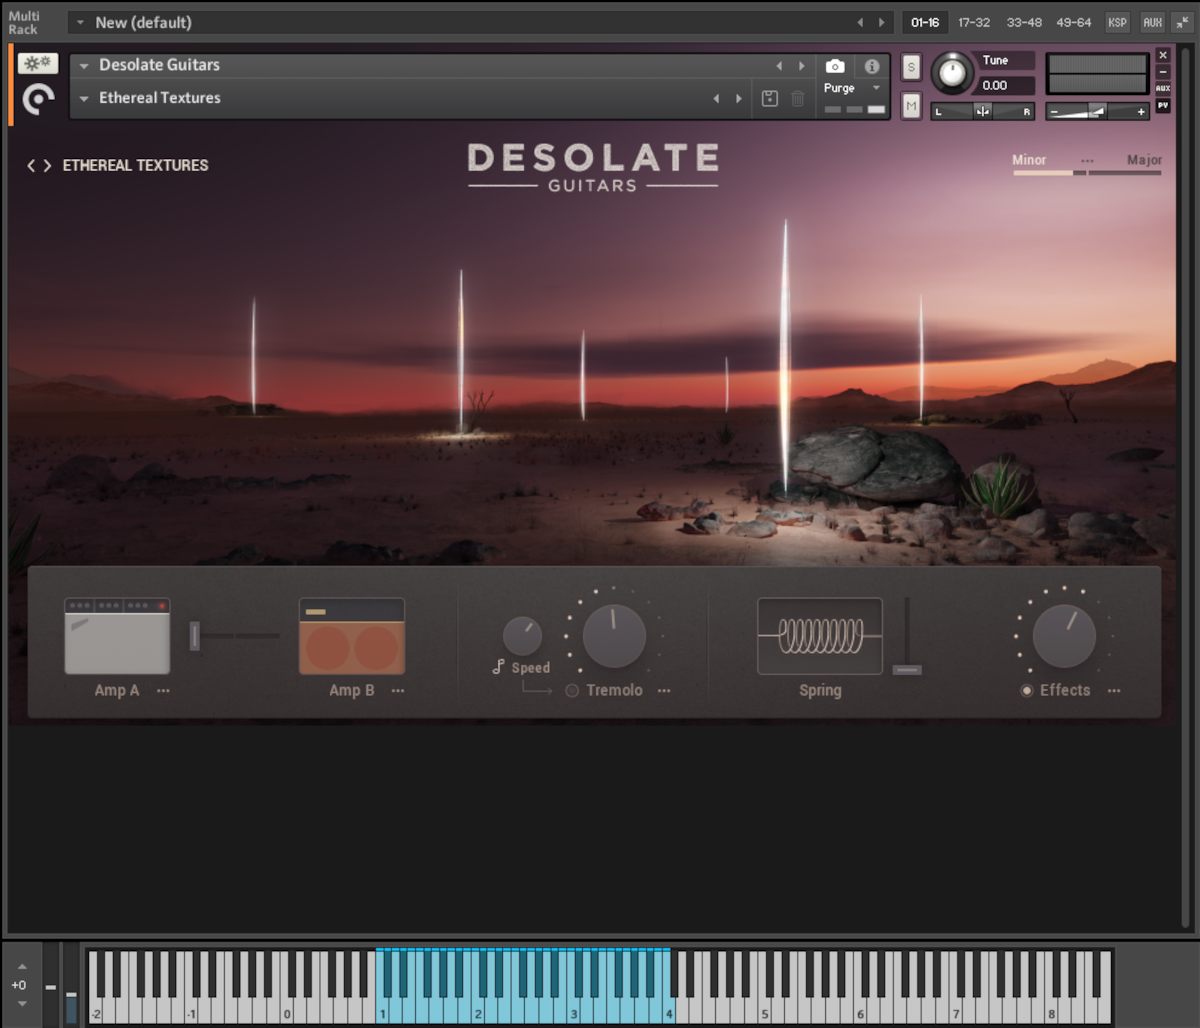Disable the Effects power toggle
The image size is (1200, 1028).
1026,690
